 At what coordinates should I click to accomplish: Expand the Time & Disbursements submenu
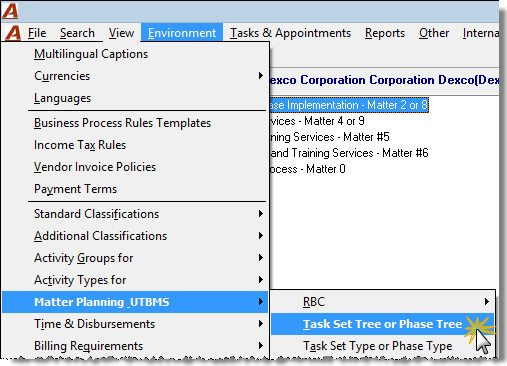coord(135,324)
